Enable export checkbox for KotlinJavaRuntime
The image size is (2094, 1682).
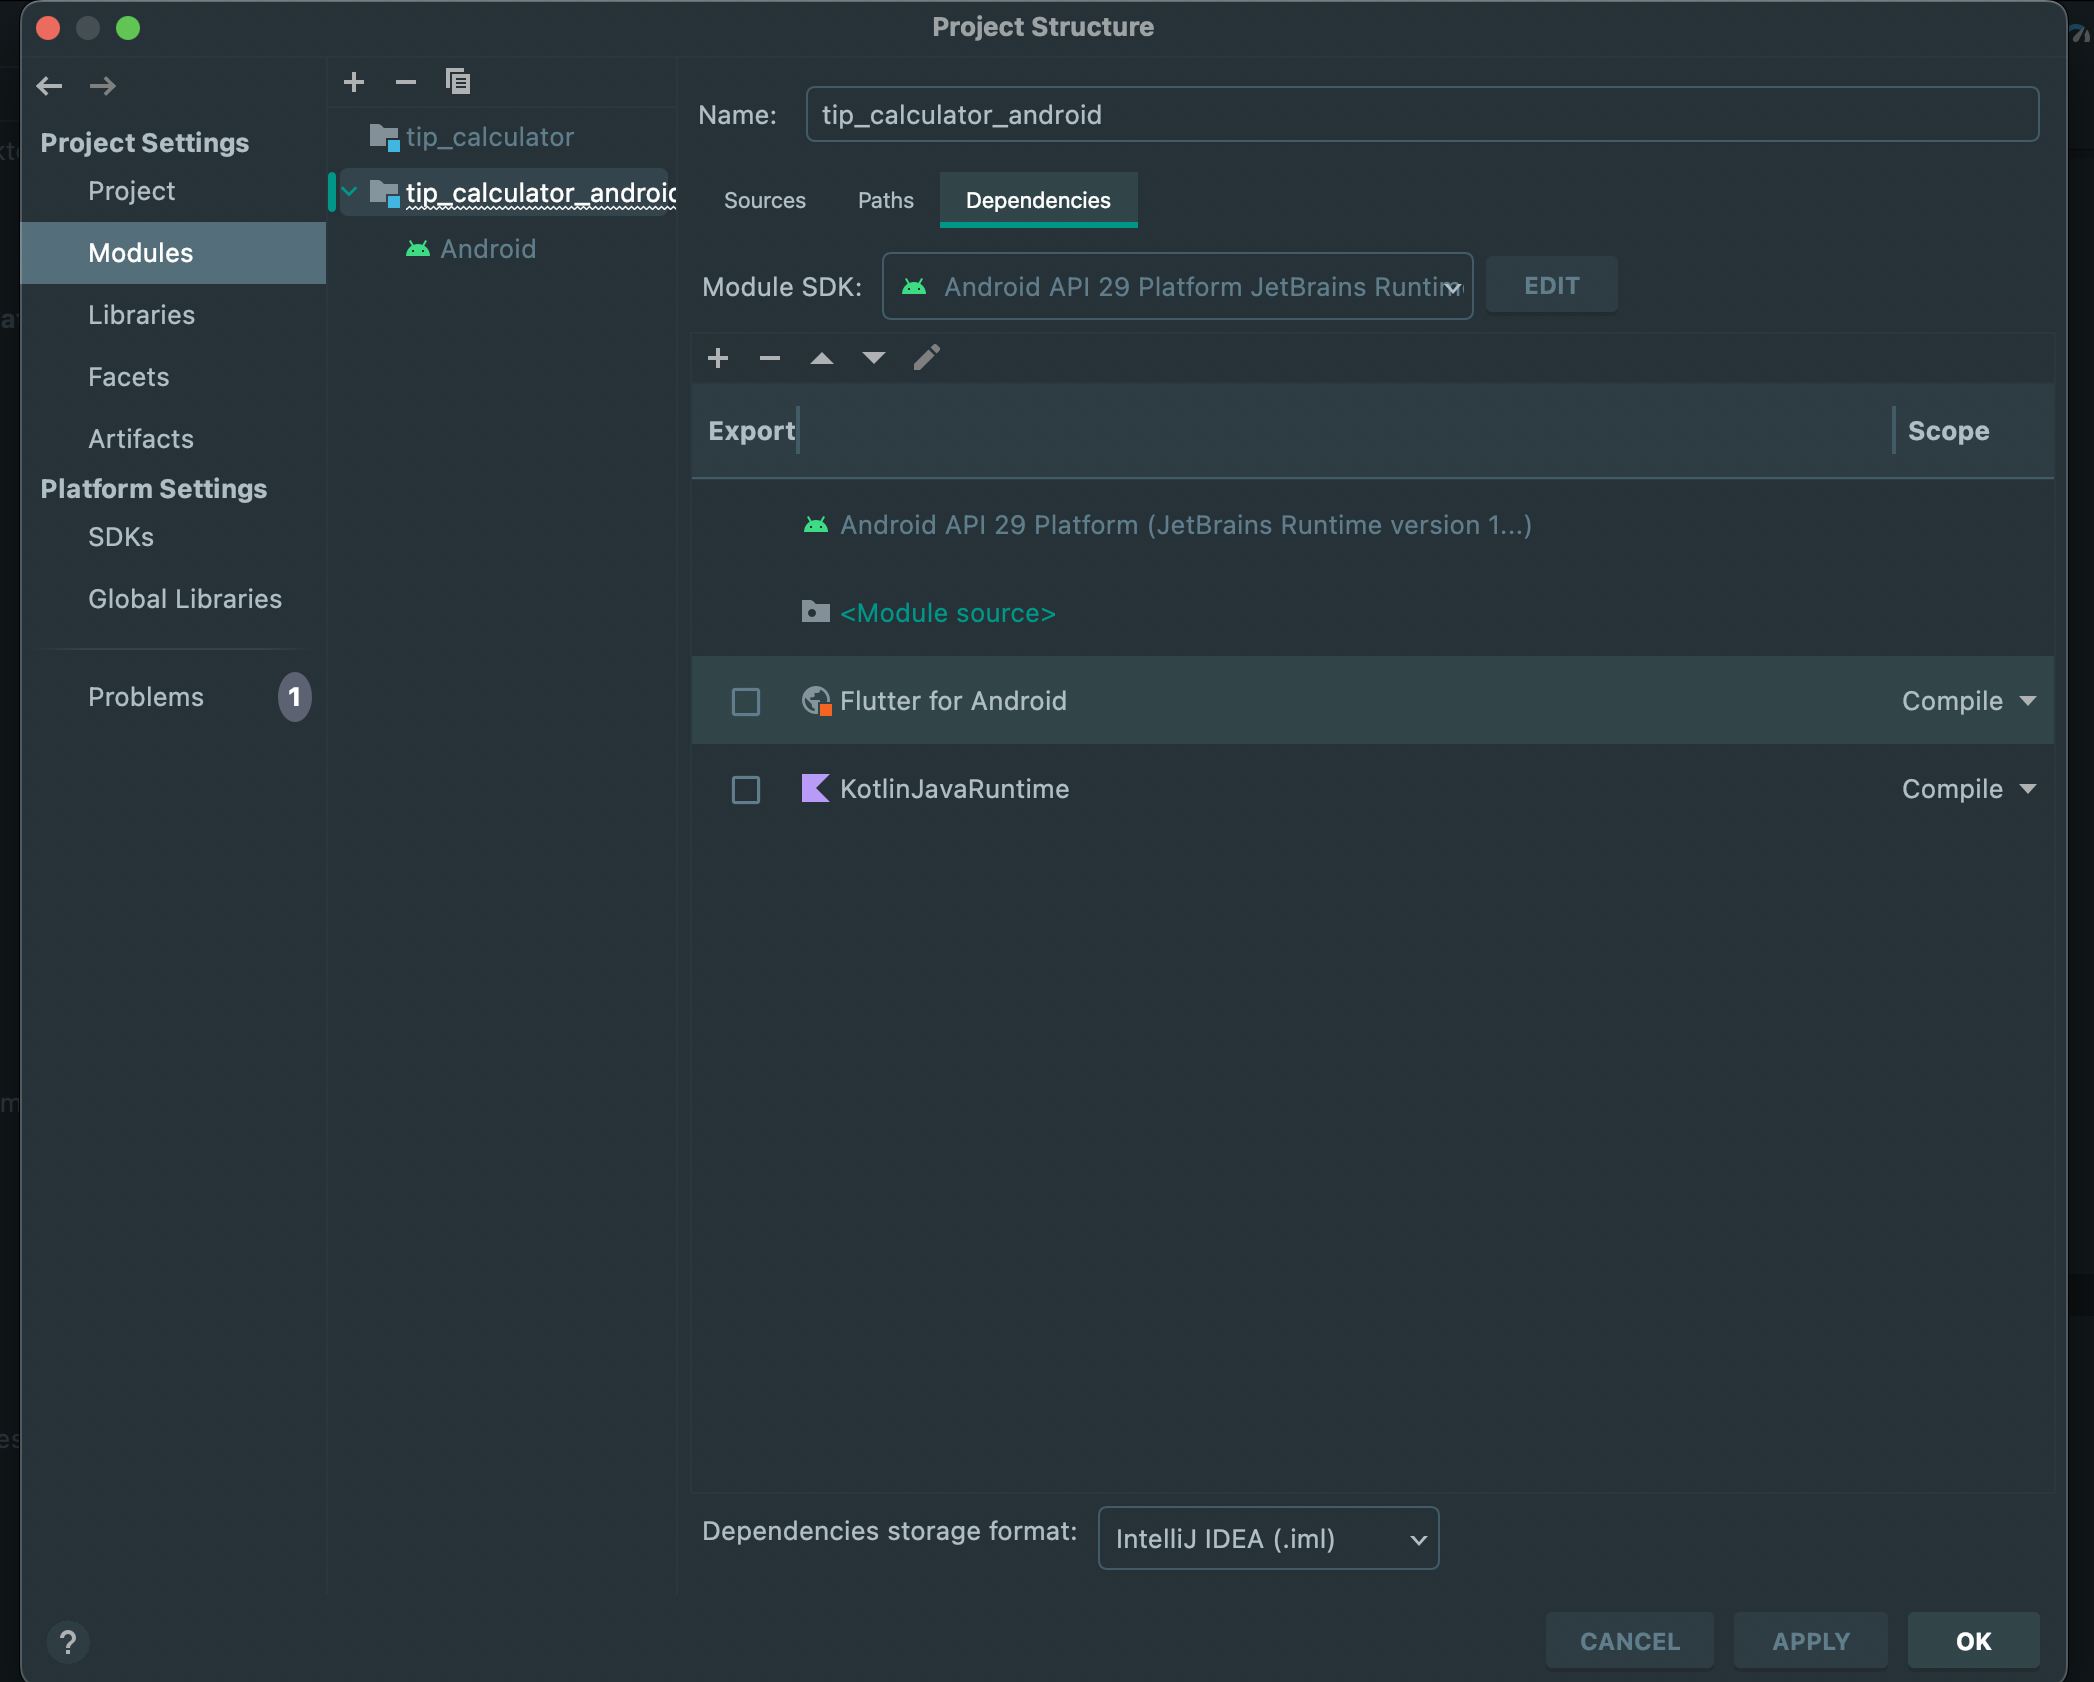(746, 789)
